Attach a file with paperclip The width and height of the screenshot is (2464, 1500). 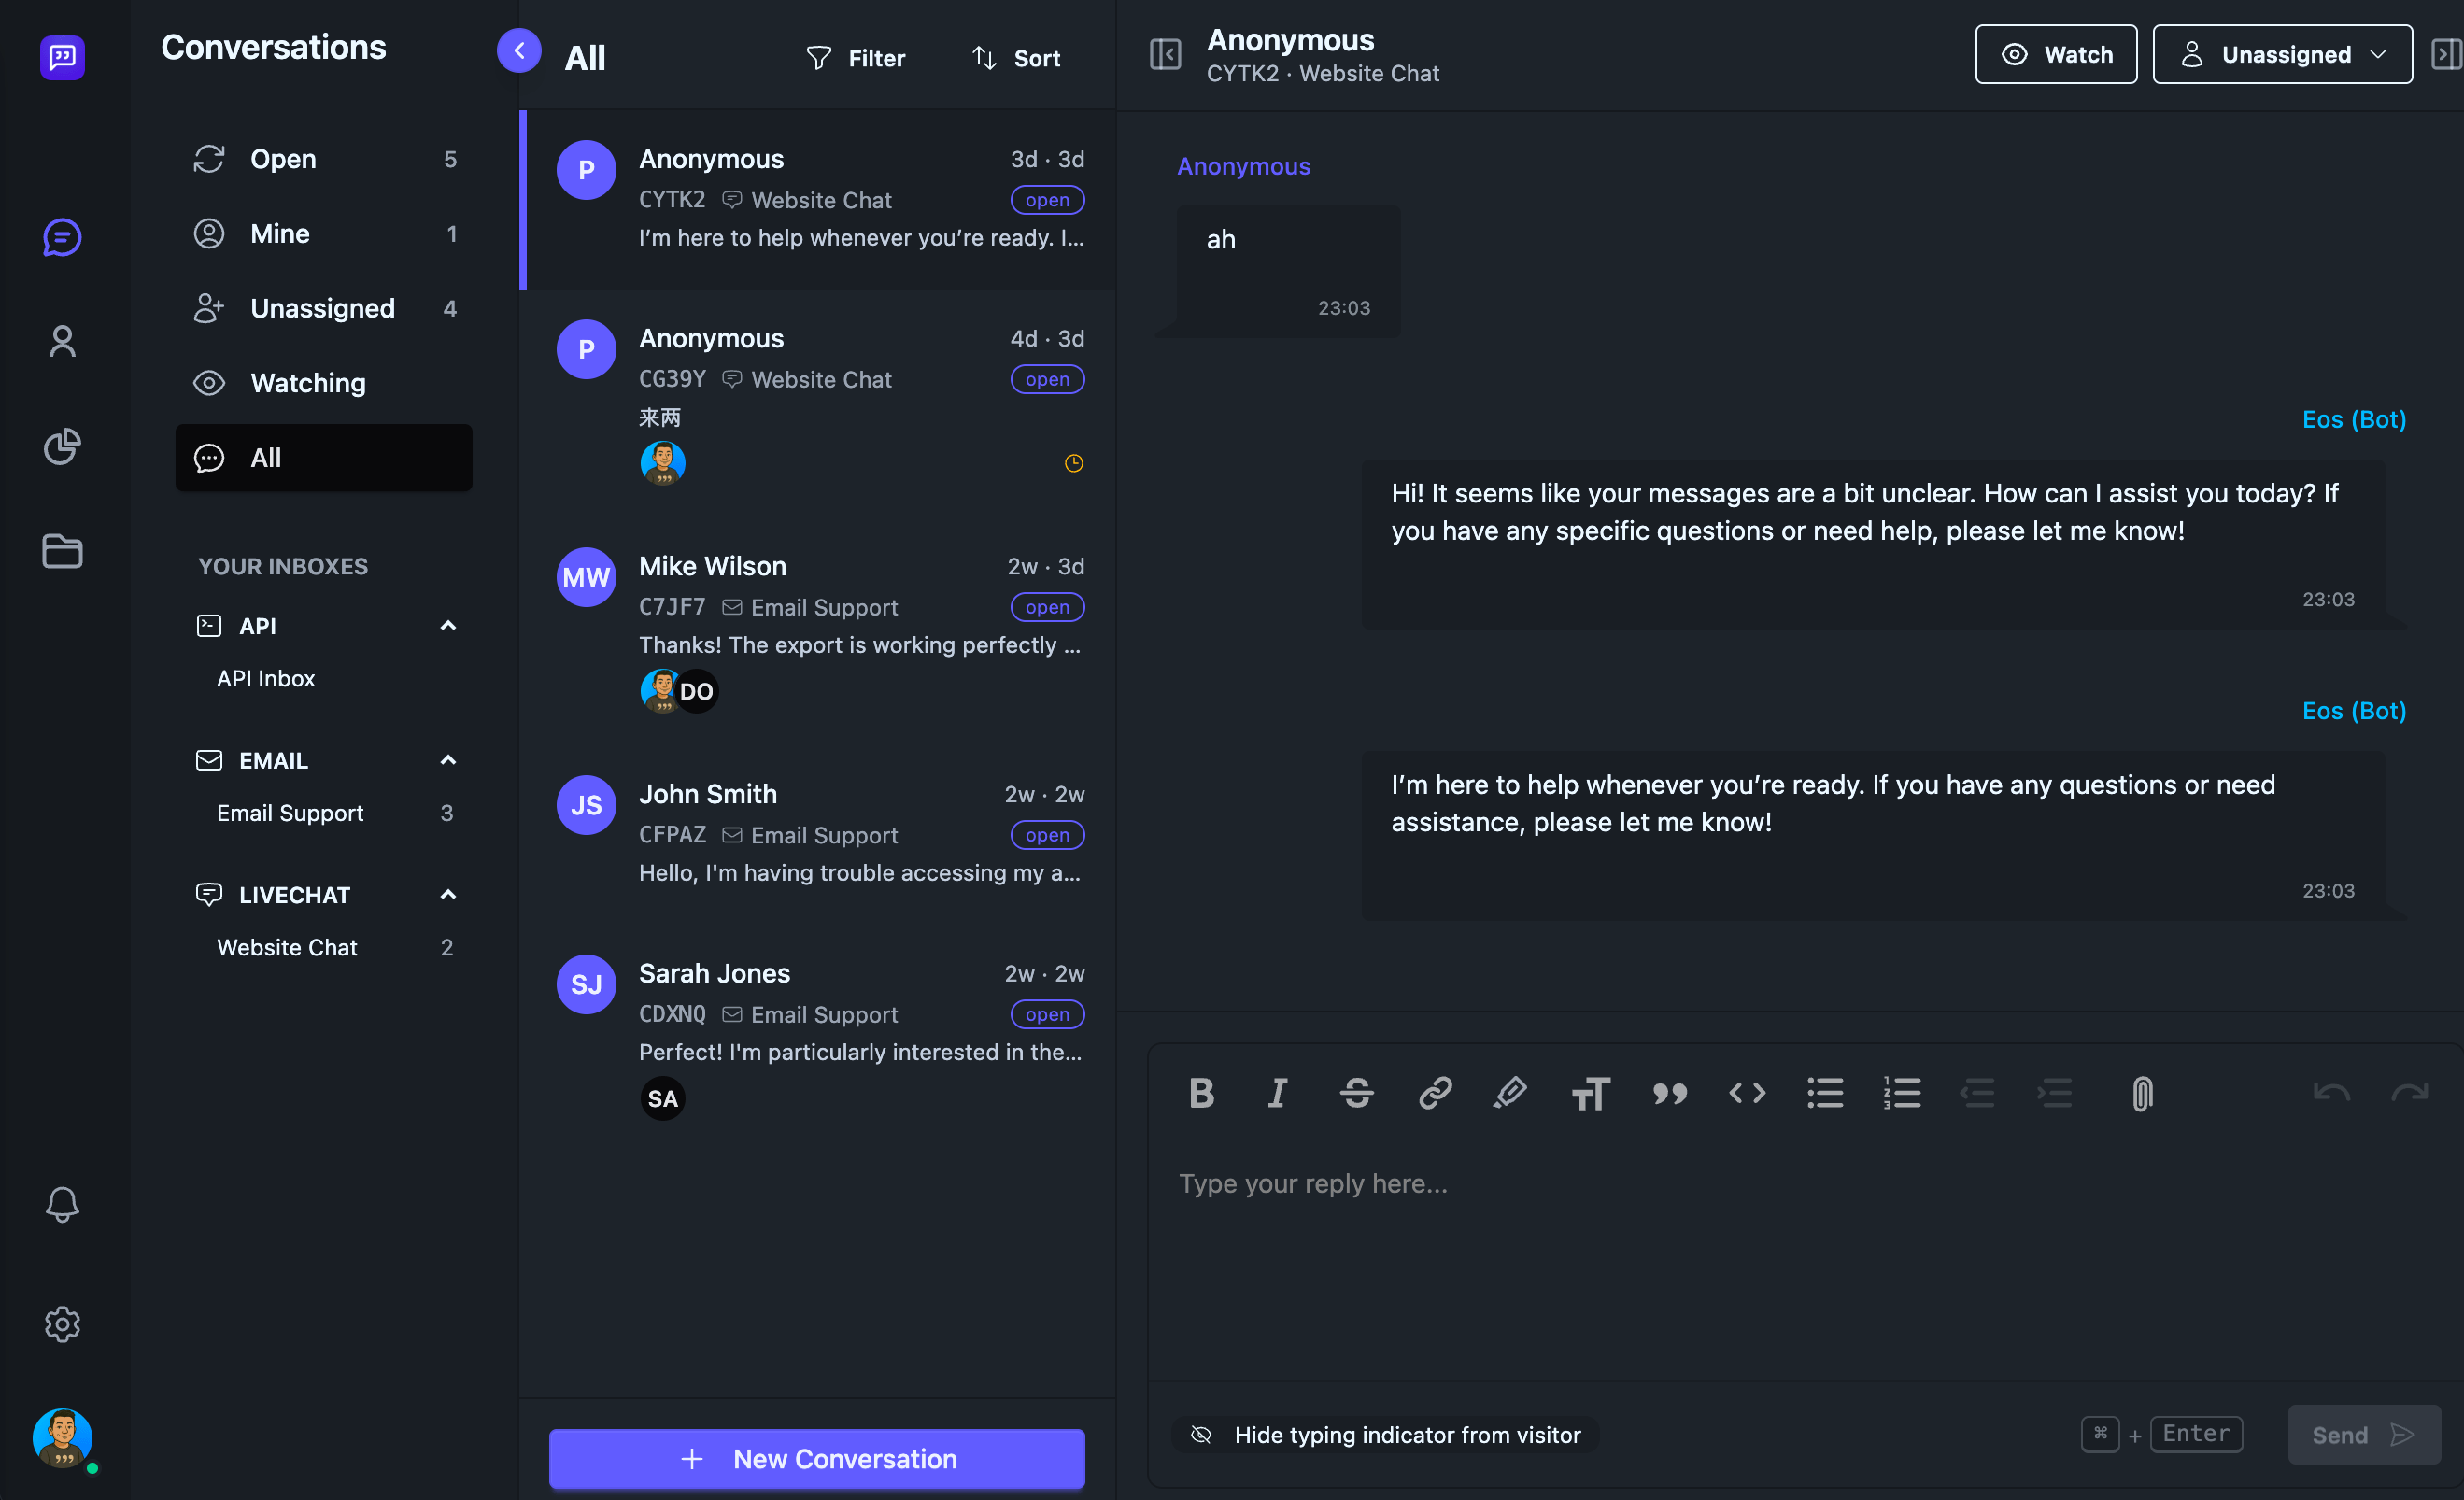pyautogui.click(x=2141, y=1093)
